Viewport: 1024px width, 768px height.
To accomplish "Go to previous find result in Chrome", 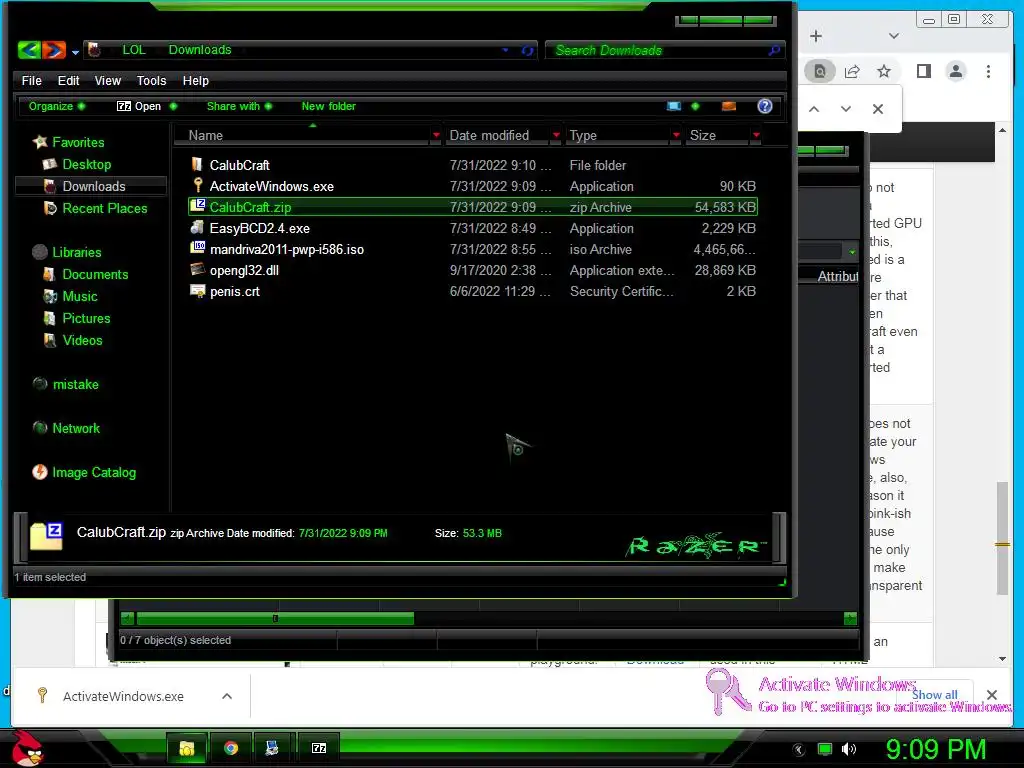I will coord(814,109).
